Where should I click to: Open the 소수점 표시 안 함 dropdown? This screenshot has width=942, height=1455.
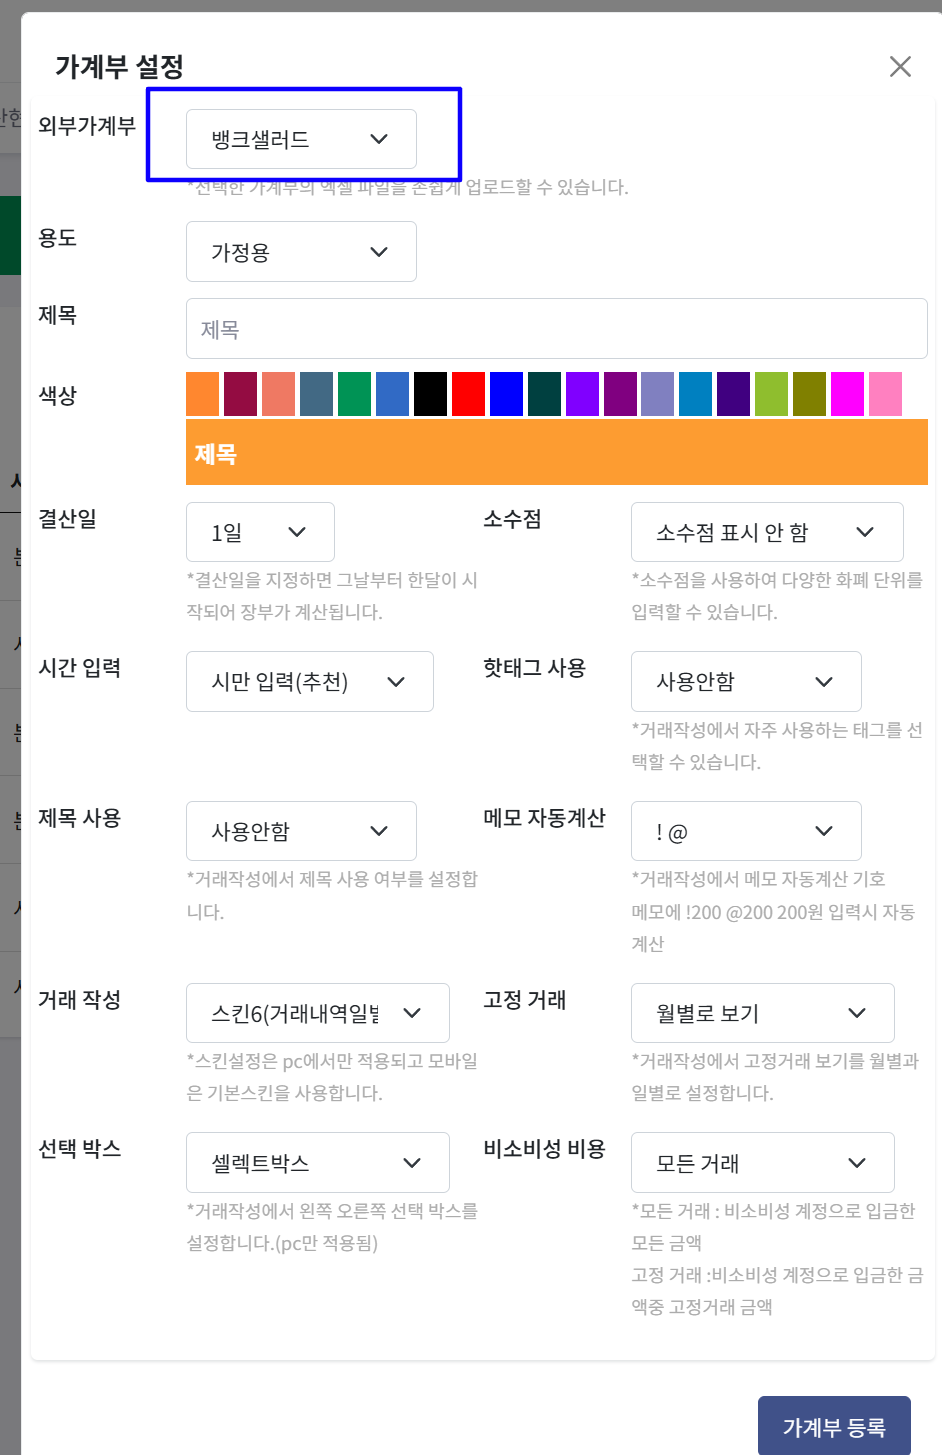pyautogui.click(x=767, y=532)
